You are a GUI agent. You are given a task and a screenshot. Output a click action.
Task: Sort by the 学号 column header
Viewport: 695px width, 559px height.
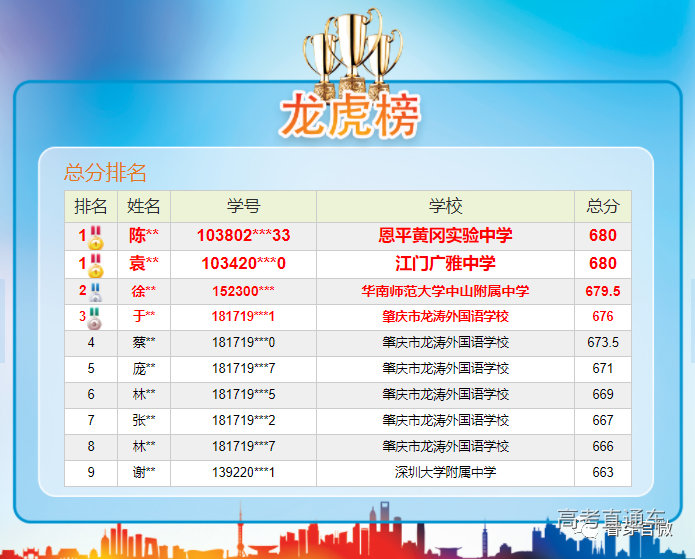(243, 206)
